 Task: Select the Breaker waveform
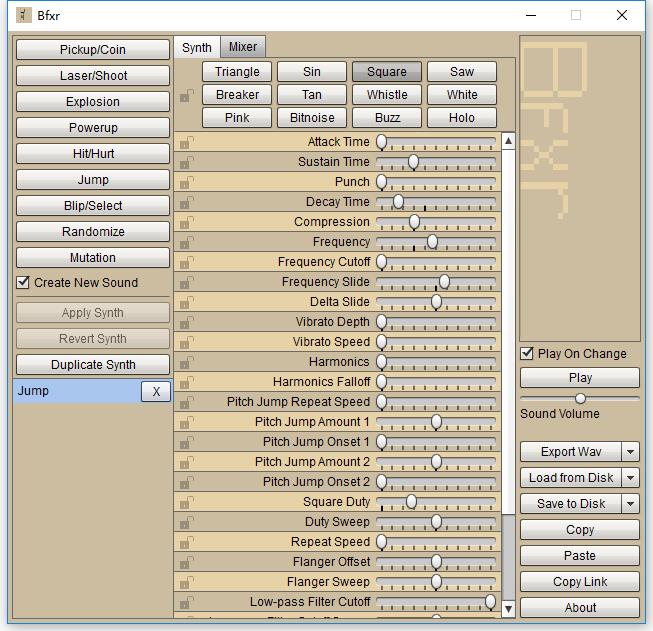(x=237, y=95)
